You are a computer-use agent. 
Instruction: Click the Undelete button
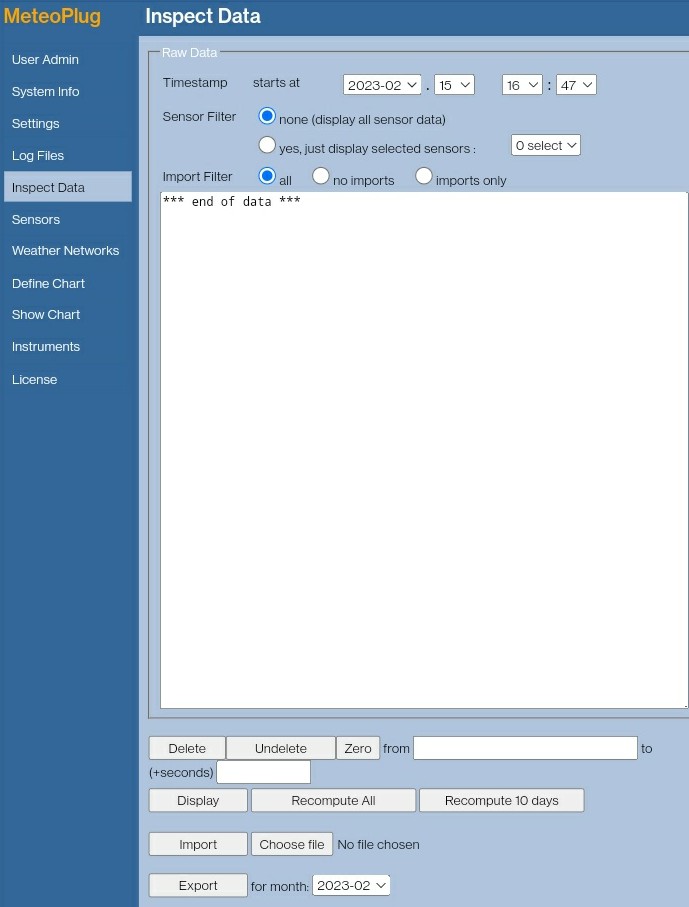coord(281,748)
